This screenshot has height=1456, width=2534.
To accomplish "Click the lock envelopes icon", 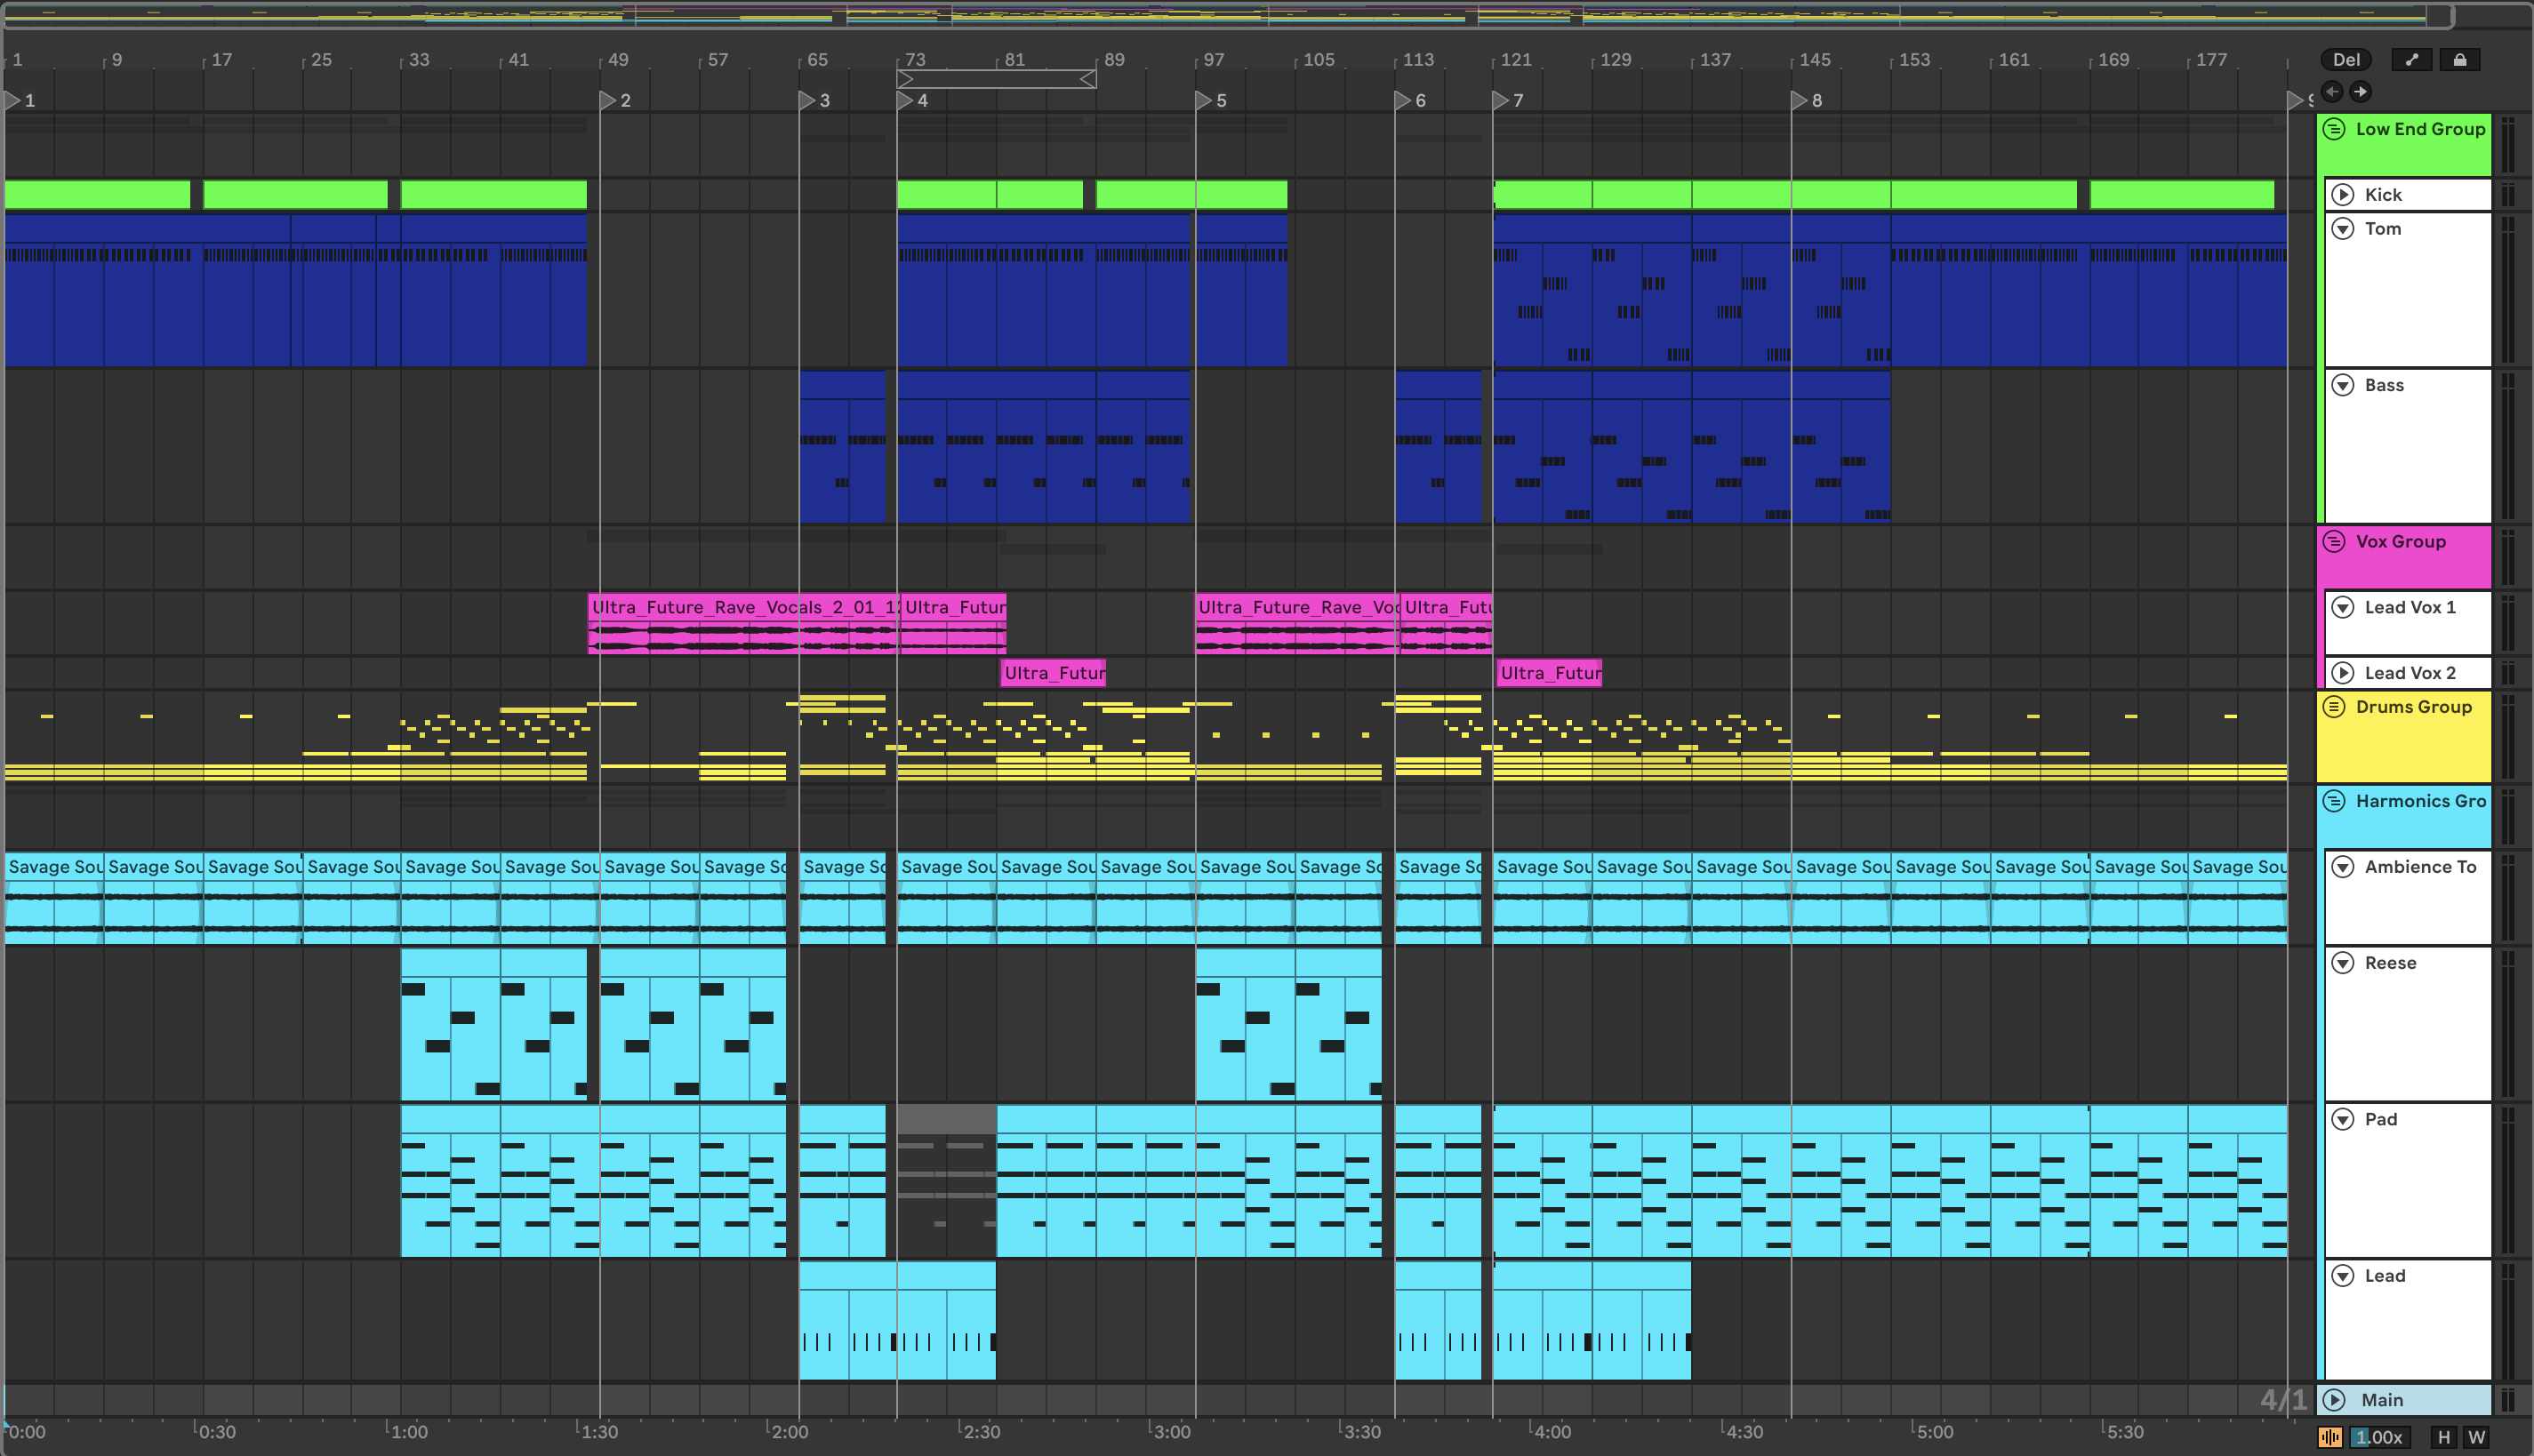I will [x=2459, y=60].
